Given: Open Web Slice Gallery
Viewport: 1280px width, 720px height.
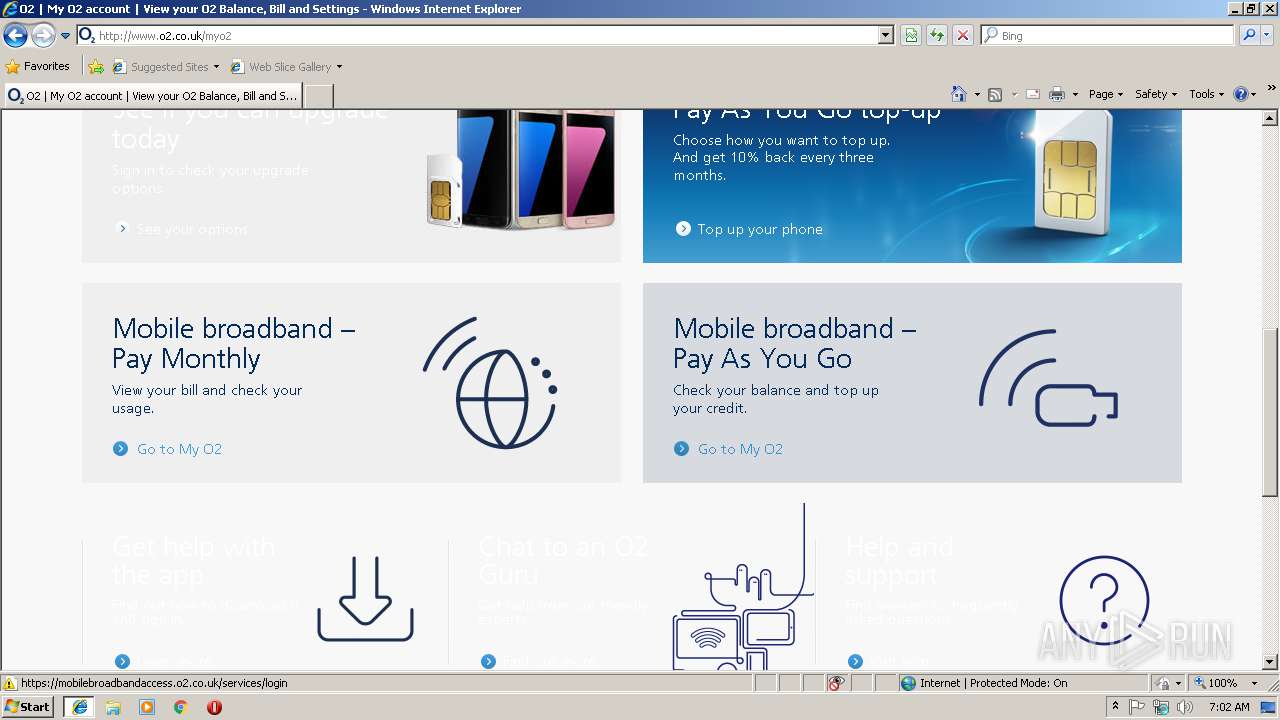Looking at the screenshot, I should click(x=286, y=67).
